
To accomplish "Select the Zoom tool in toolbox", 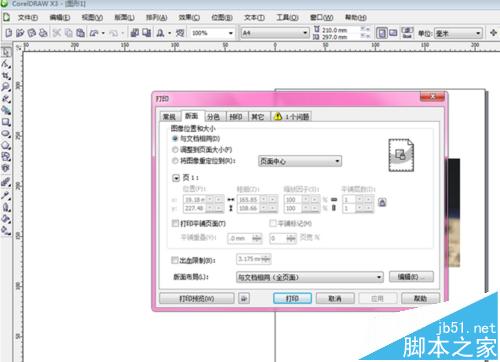I will [x=6, y=87].
